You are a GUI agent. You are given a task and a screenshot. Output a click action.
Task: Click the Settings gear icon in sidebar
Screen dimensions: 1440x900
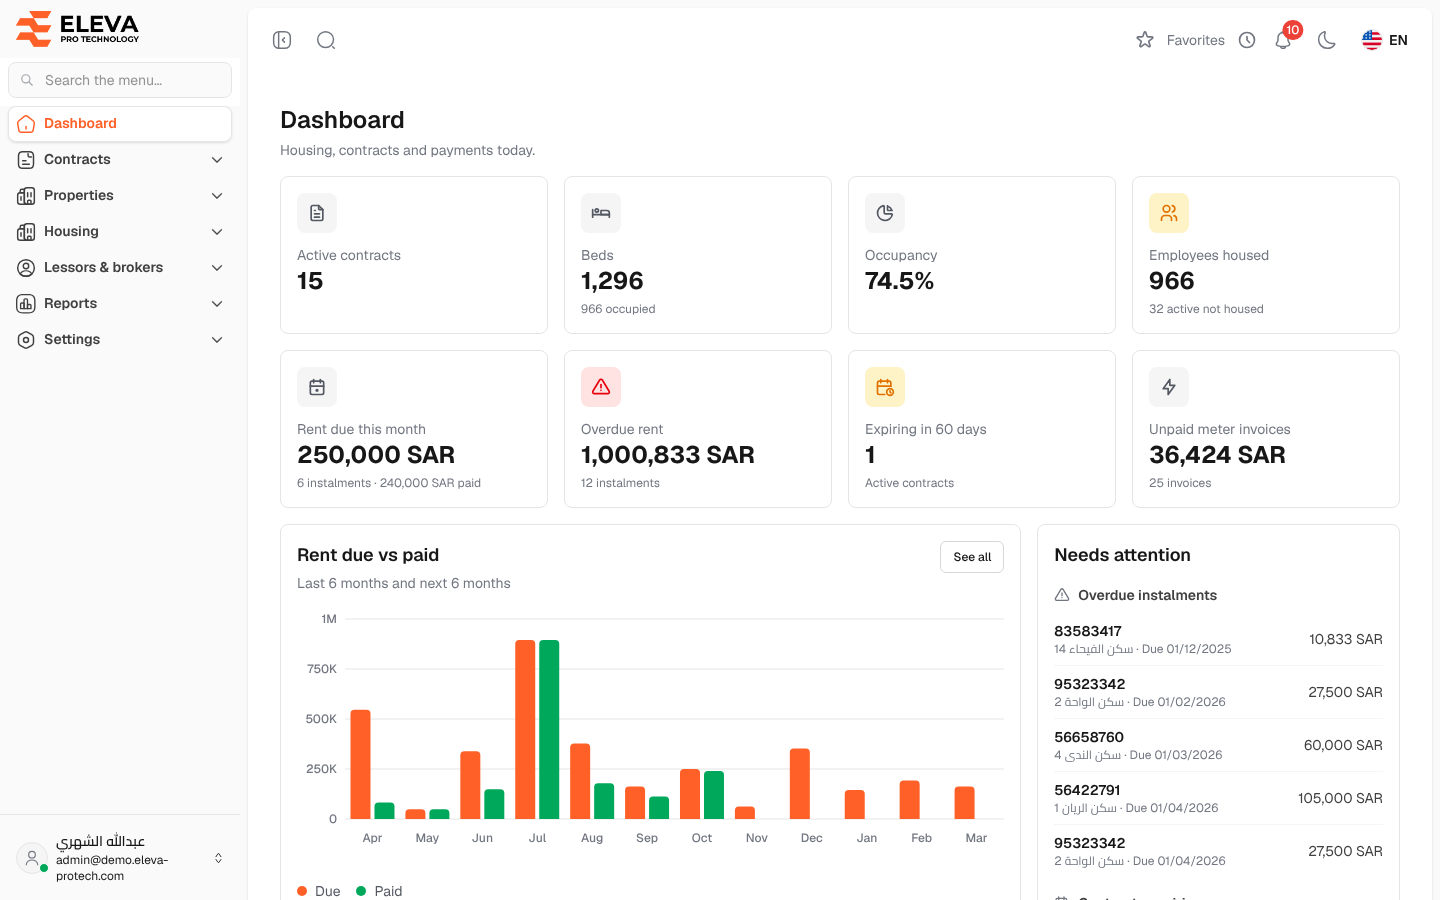(x=26, y=340)
